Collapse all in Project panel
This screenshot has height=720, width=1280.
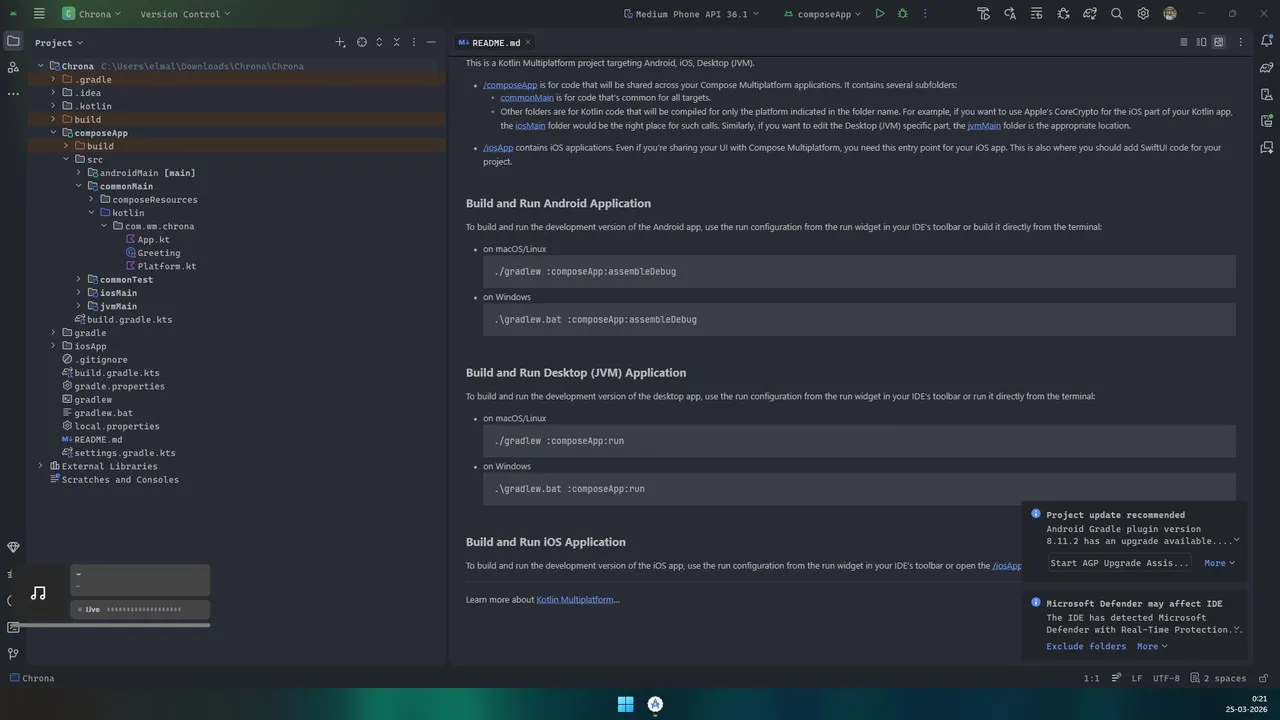(x=397, y=42)
